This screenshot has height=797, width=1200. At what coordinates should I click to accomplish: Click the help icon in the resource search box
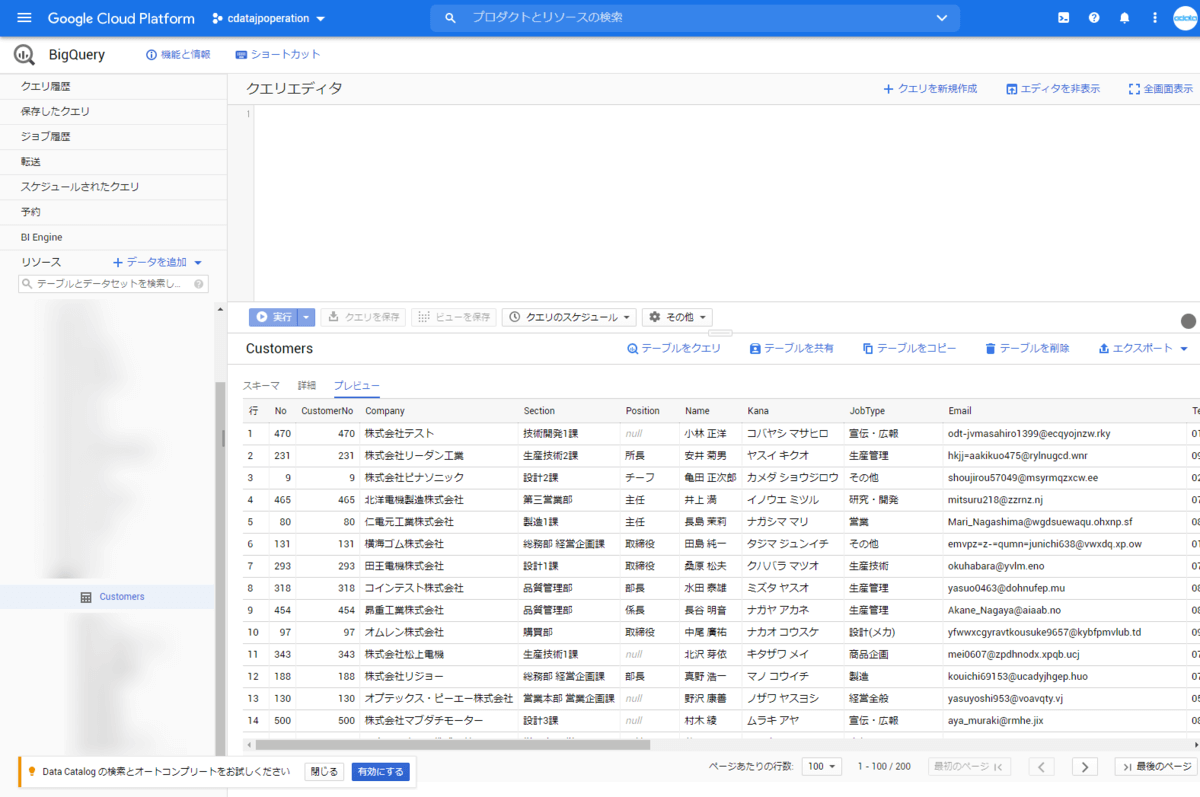[x=199, y=285]
